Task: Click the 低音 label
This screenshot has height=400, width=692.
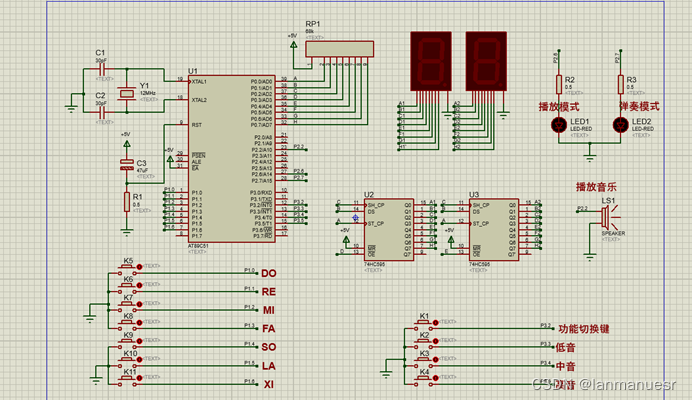Action: 565,347
